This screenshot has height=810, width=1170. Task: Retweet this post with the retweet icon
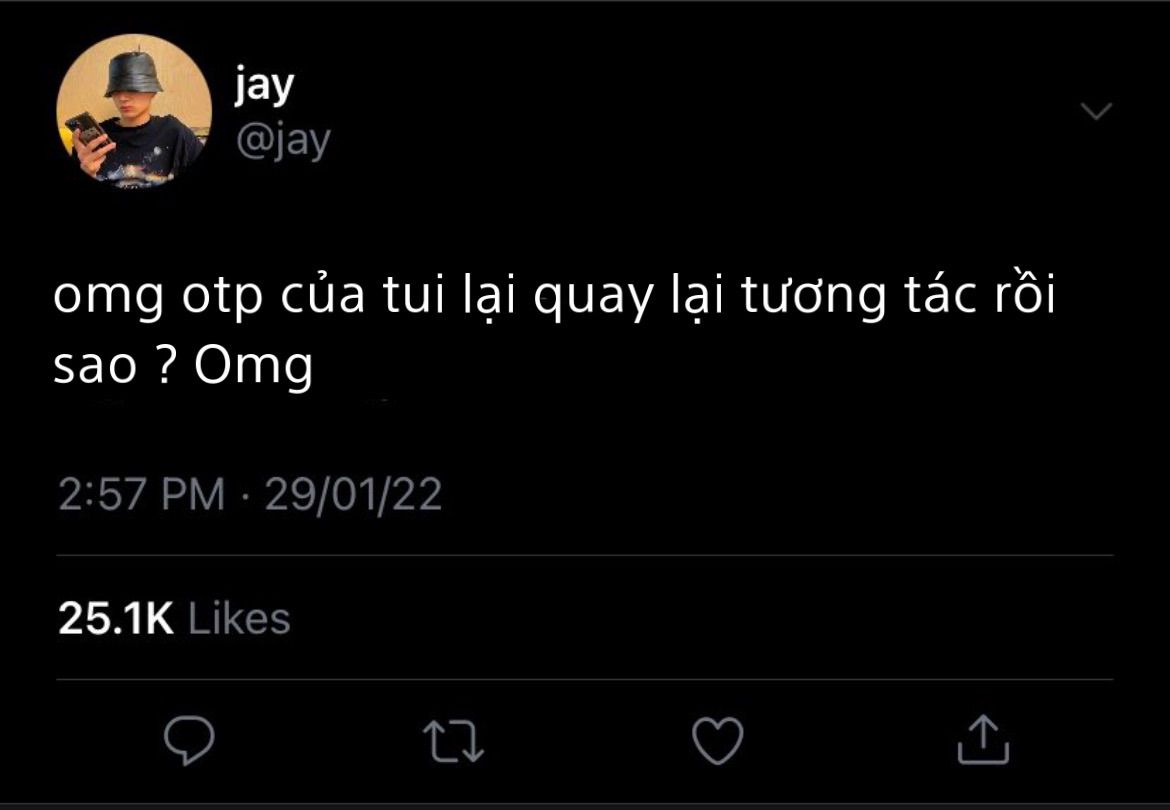click(x=453, y=741)
